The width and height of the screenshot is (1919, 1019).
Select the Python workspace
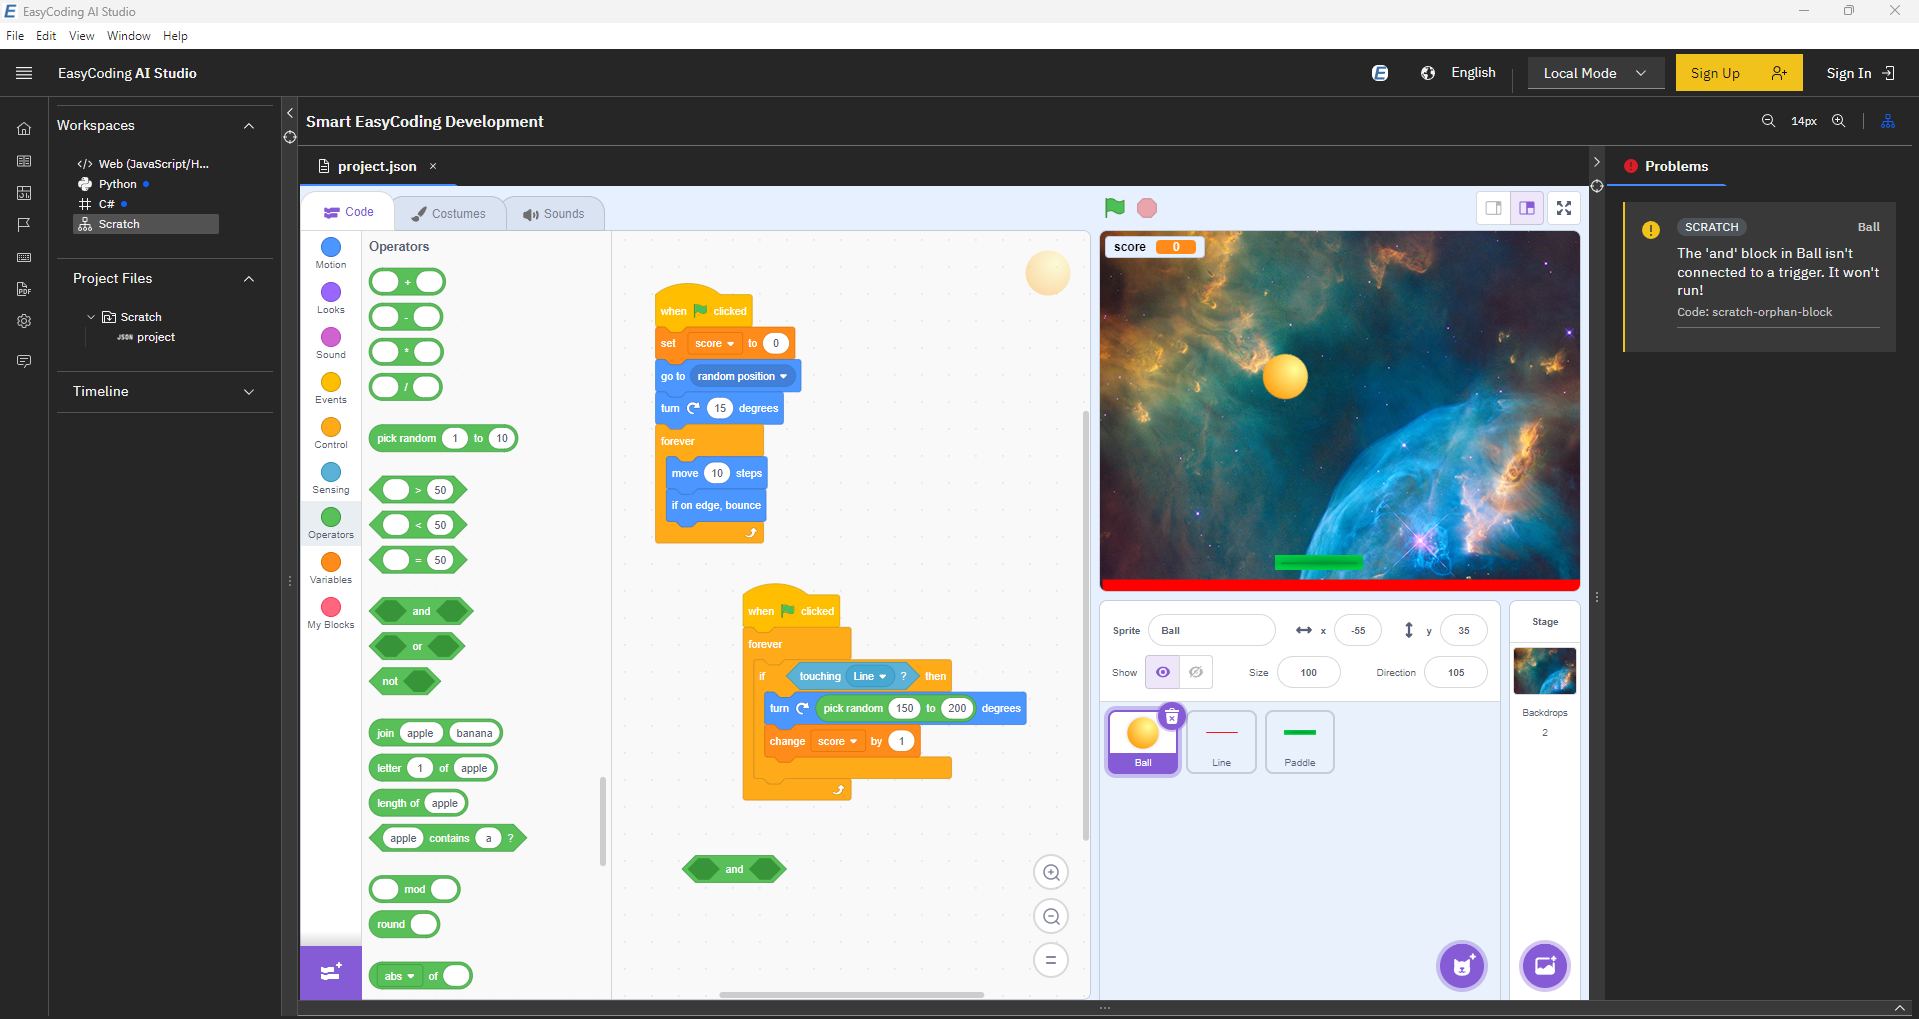pyautogui.click(x=117, y=184)
